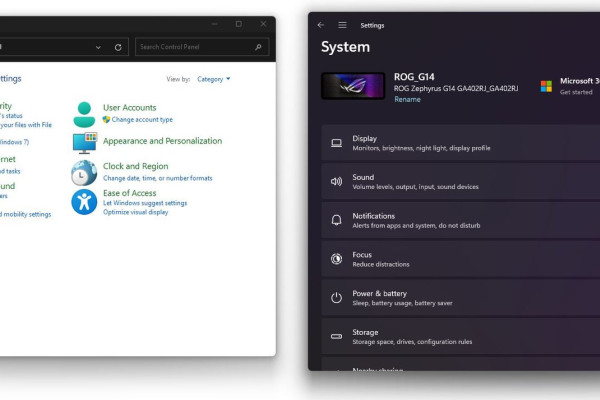Click the ROG Zephyrus G14 model text
This screenshot has height=400, width=600.
click(x=456, y=88)
